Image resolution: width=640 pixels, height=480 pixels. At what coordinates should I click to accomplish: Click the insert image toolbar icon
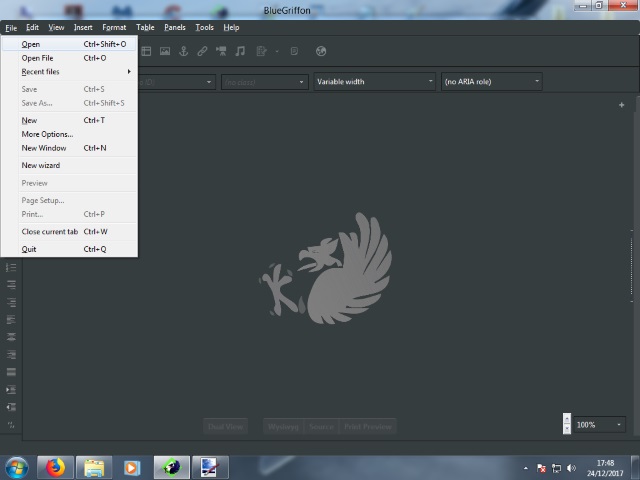pyautogui.click(x=165, y=51)
